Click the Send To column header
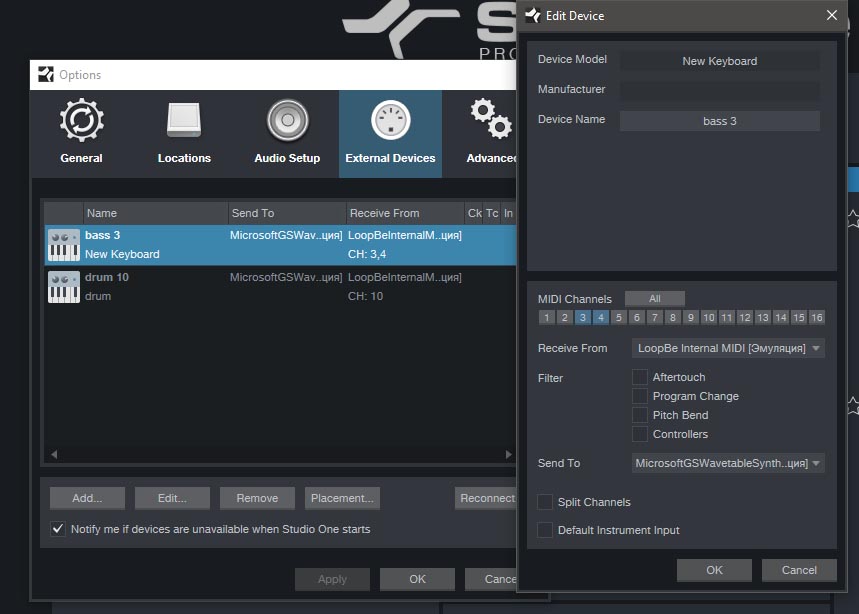859x614 pixels. (x=287, y=213)
